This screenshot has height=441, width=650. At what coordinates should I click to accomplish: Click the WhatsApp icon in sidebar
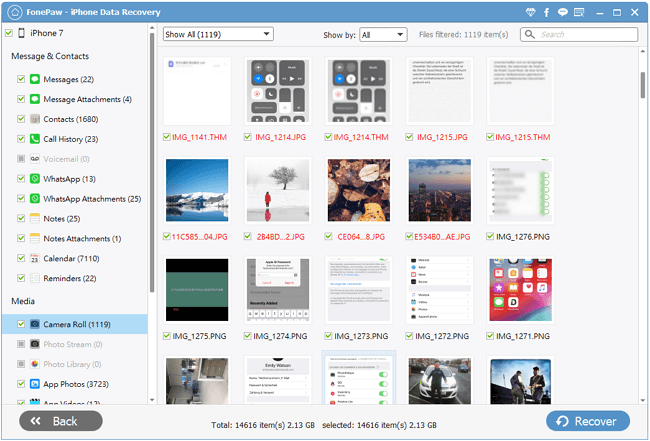[34, 179]
